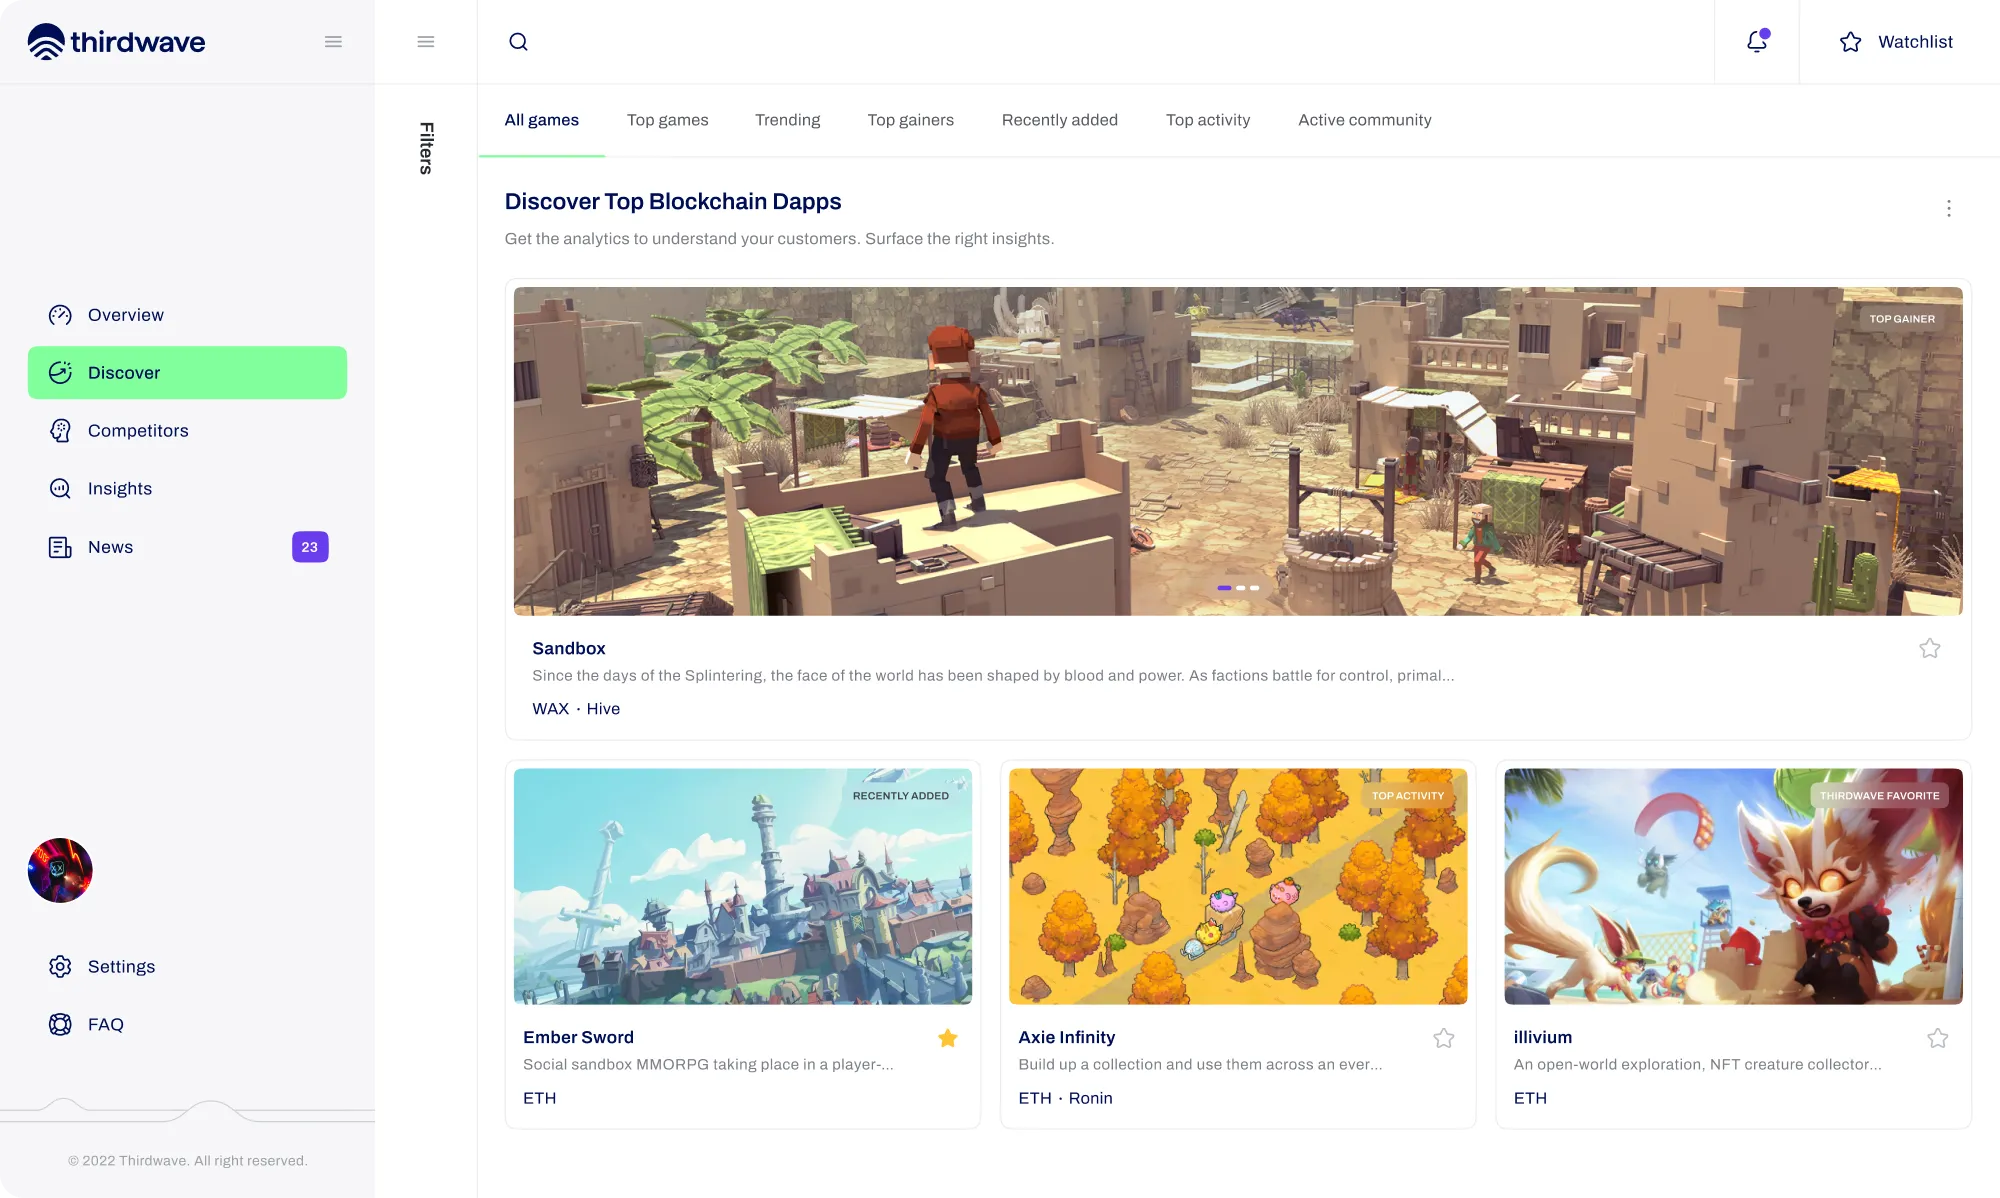Click the 'Discover Top Blockchain Dapps' heading
Image resolution: width=2000 pixels, height=1198 pixels.
pos(673,201)
